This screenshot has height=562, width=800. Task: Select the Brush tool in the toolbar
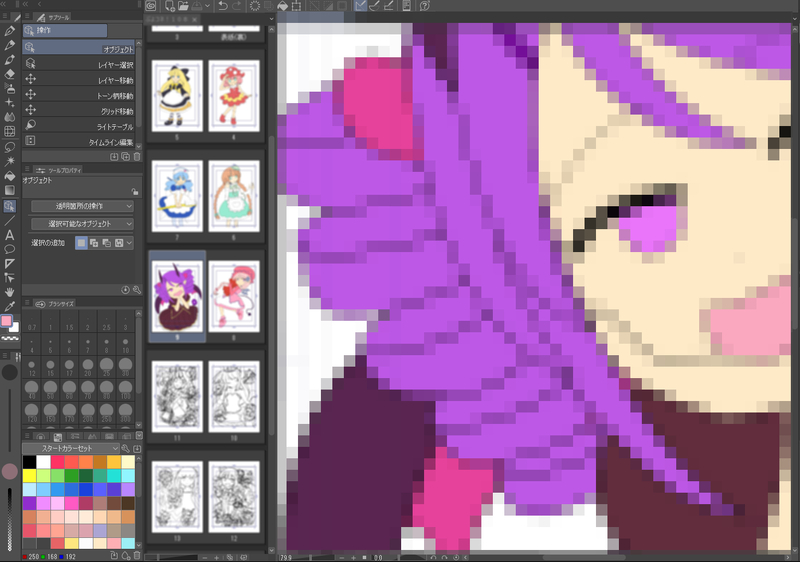click(x=10, y=60)
